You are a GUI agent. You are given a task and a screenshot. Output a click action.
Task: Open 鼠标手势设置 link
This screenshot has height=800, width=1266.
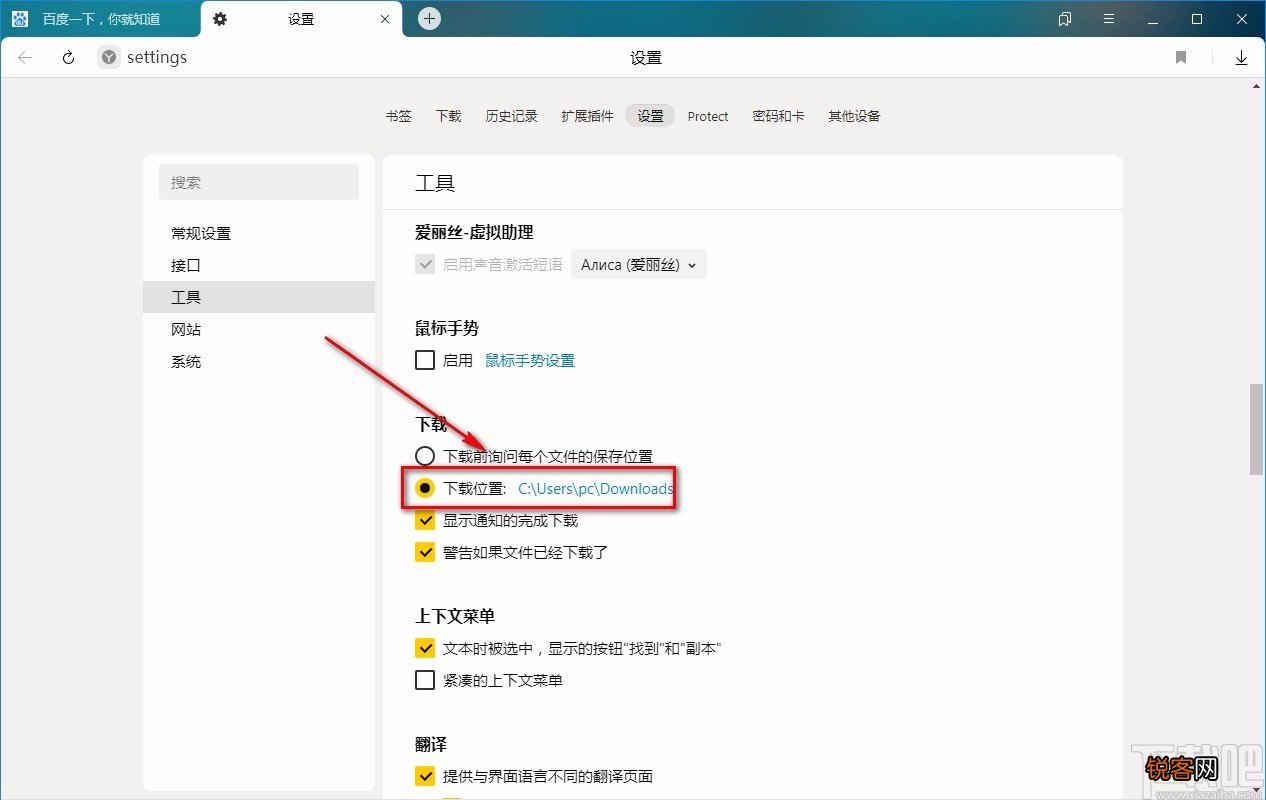click(530, 360)
